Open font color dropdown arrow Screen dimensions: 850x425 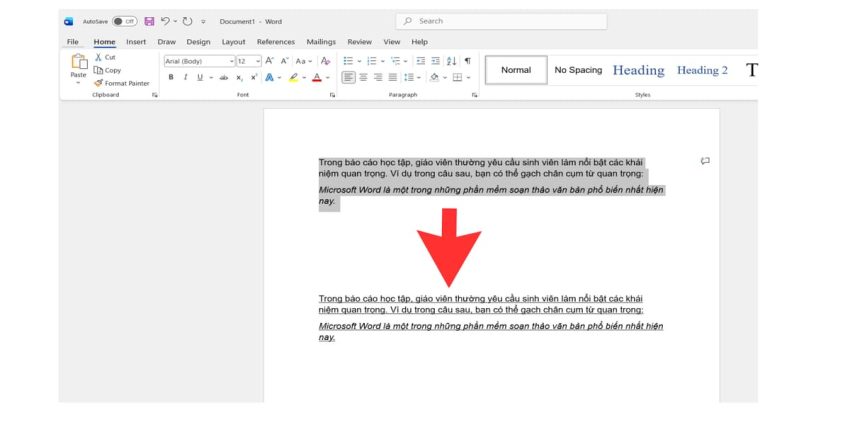tap(327, 78)
